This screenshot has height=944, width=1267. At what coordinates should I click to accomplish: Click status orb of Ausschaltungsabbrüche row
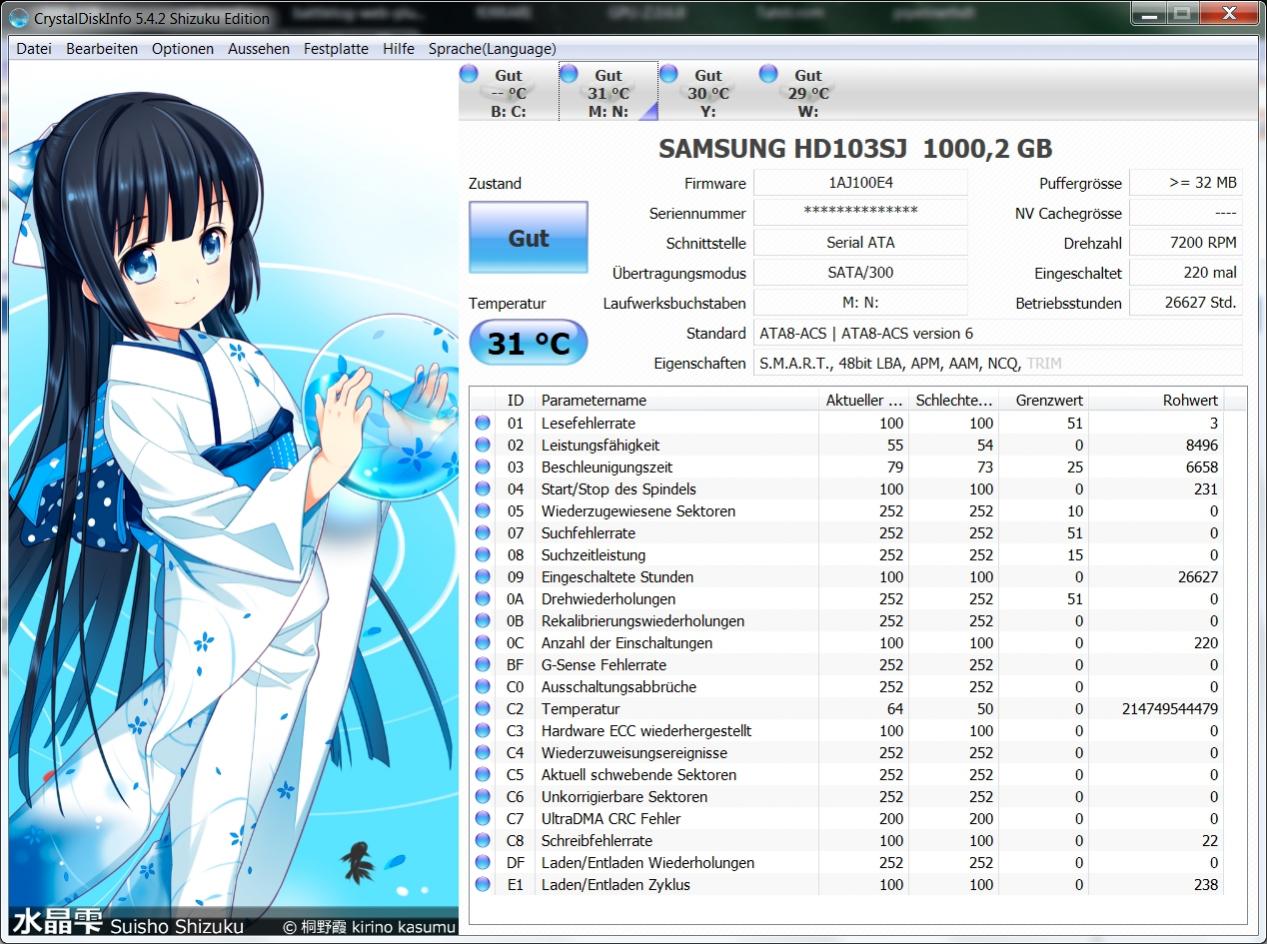point(483,687)
